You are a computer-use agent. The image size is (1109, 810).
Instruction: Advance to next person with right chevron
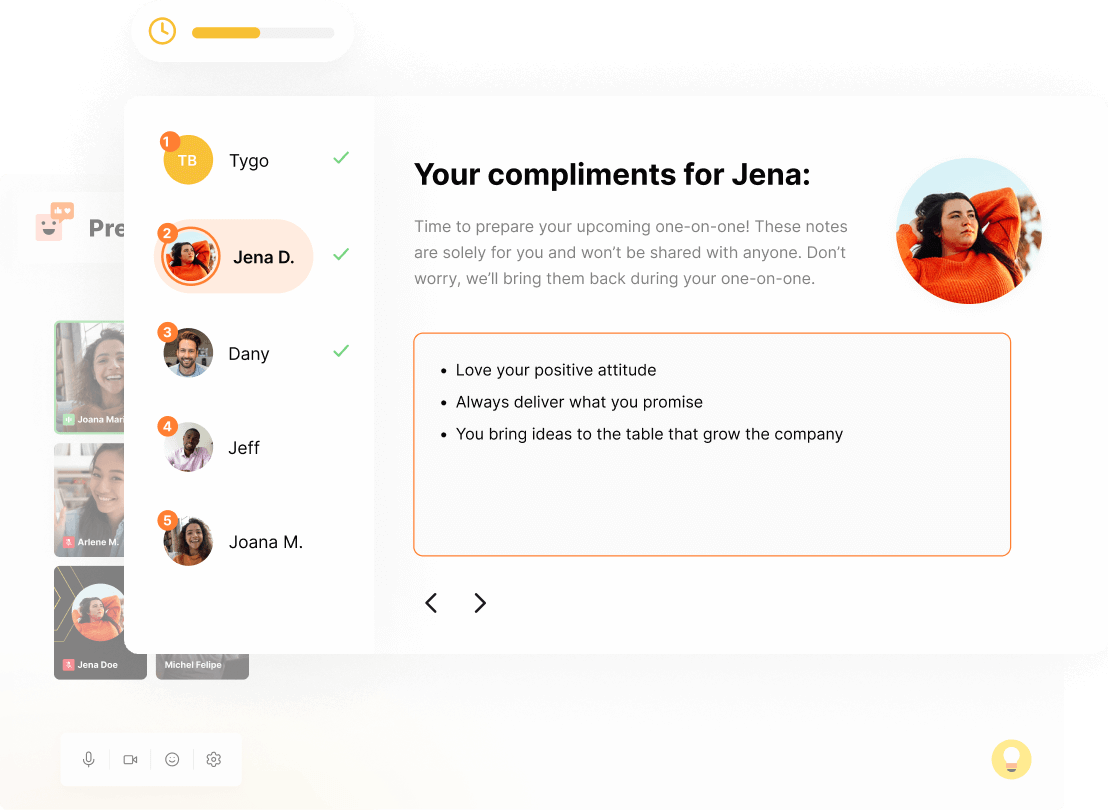click(x=480, y=603)
